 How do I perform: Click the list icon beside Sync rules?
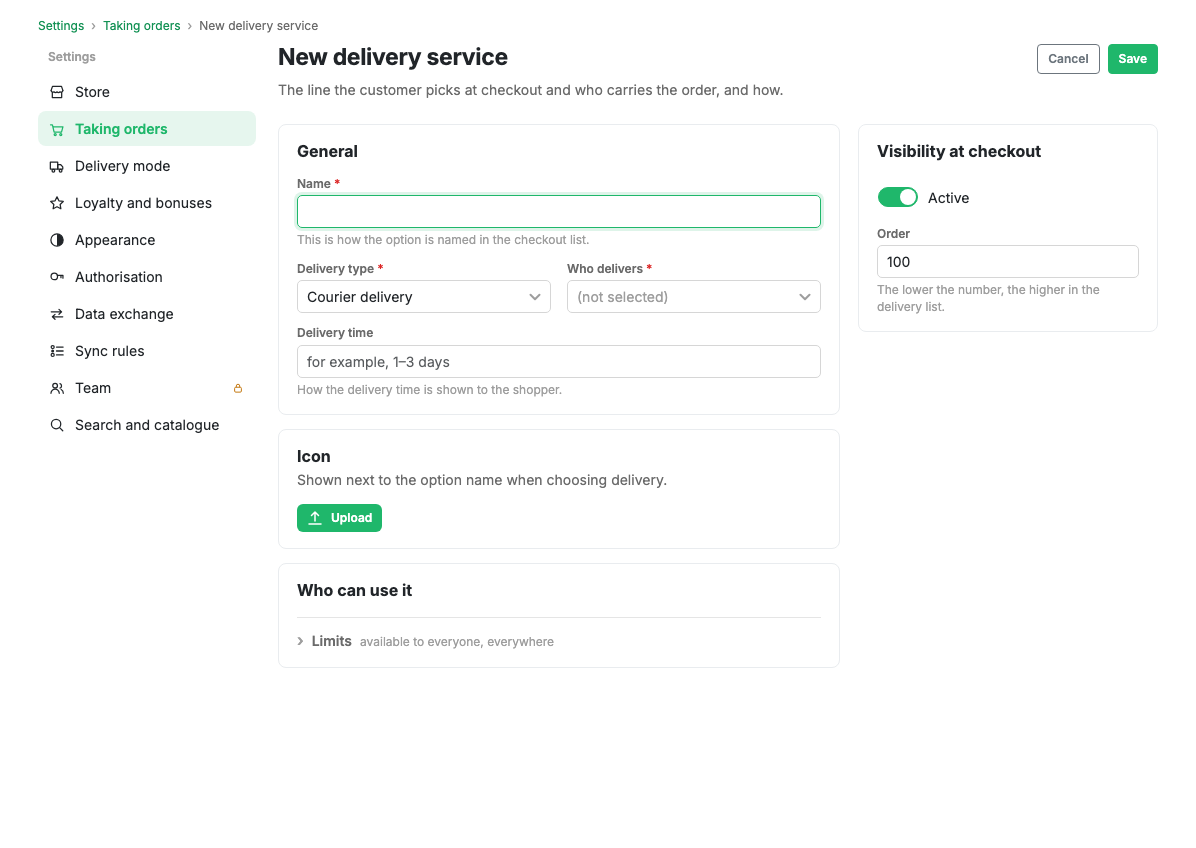pyautogui.click(x=57, y=352)
